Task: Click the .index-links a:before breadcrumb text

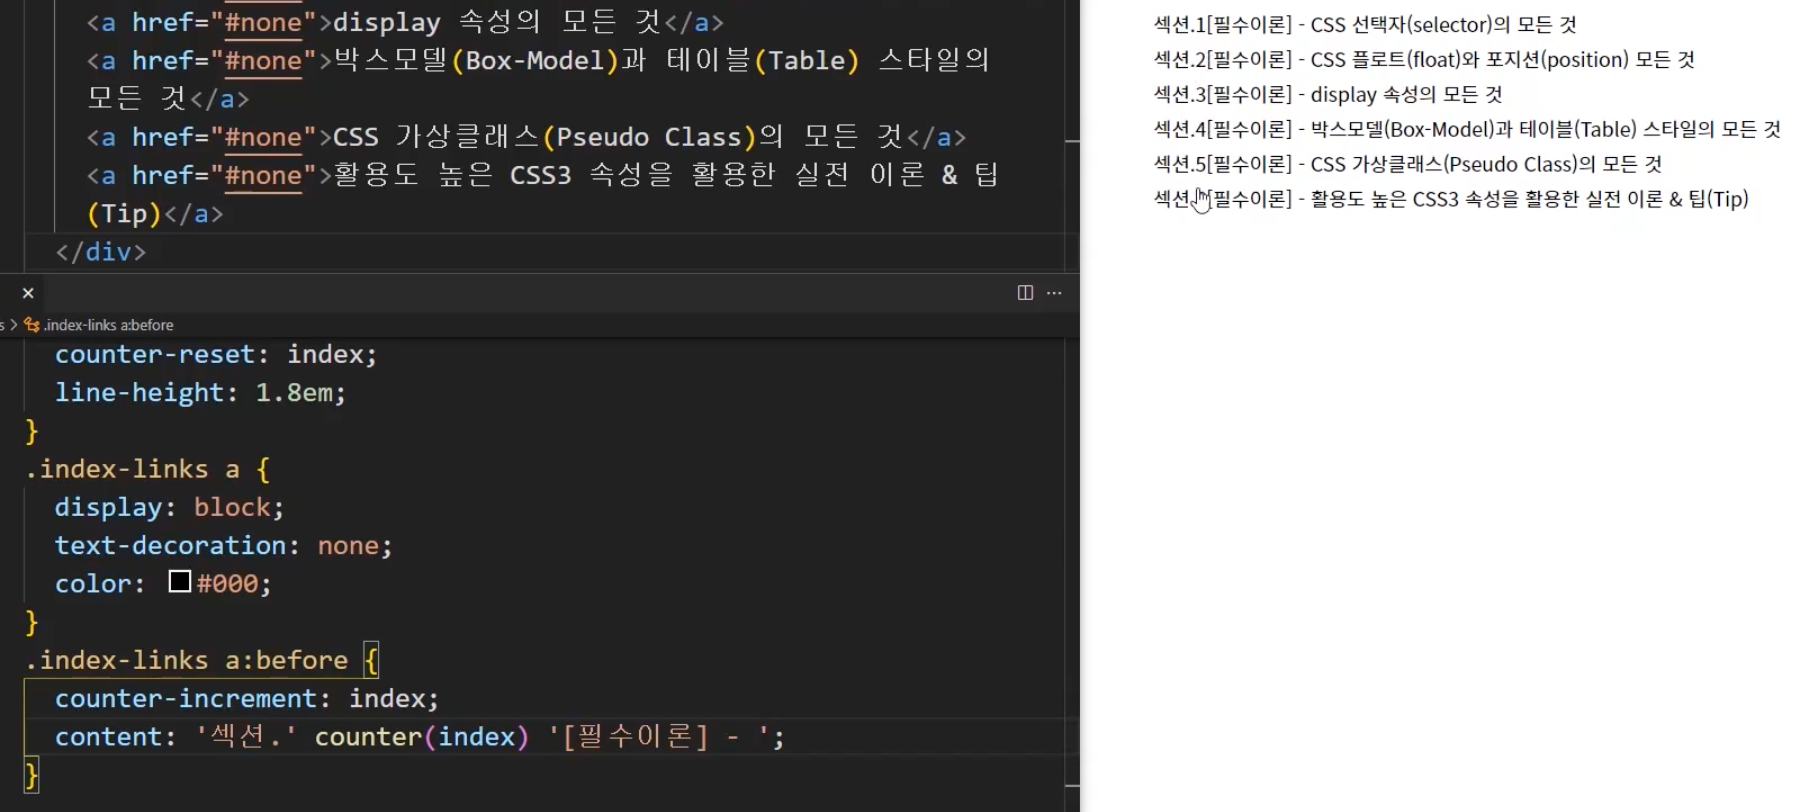Action: click(x=109, y=325)
